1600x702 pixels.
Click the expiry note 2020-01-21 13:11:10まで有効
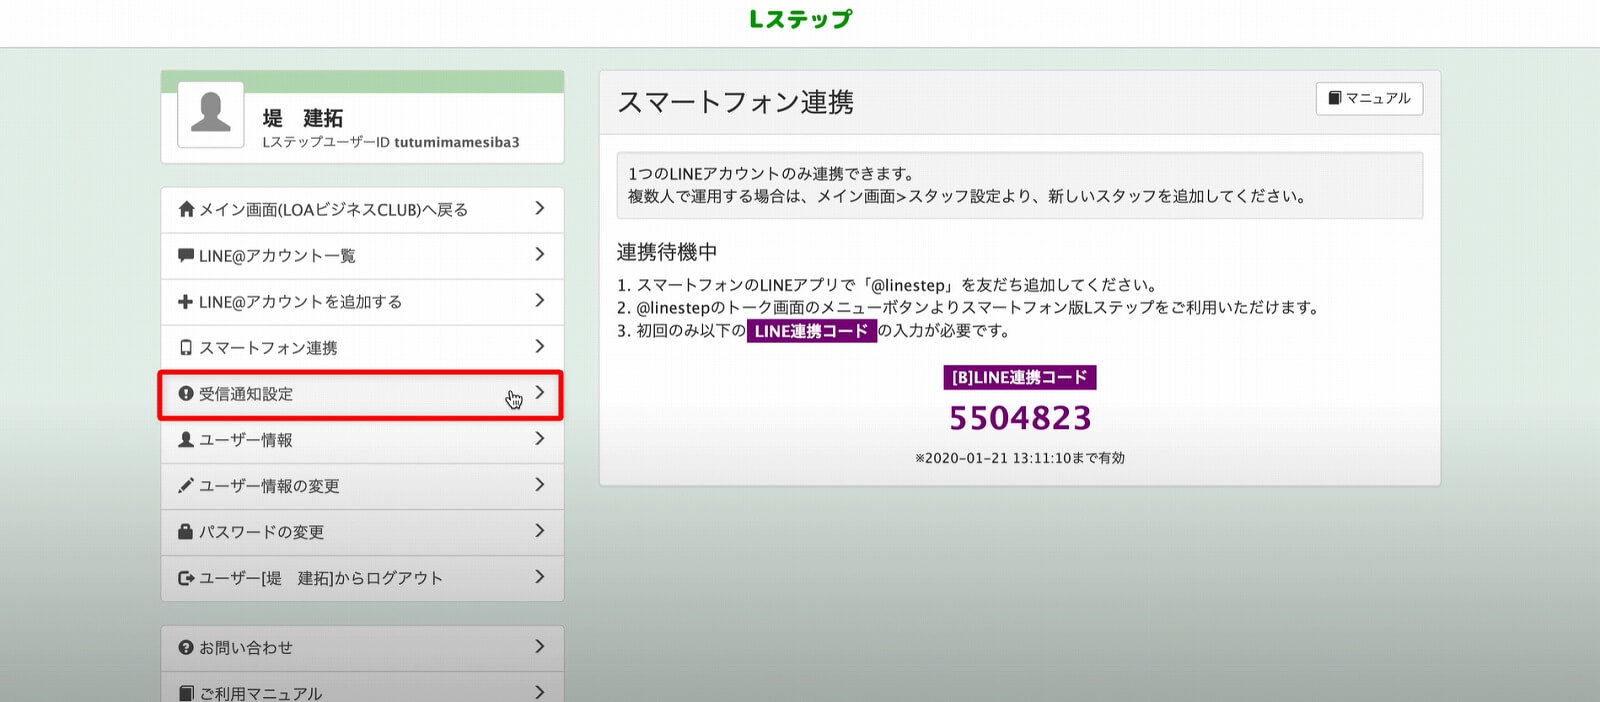point(1020,458)
